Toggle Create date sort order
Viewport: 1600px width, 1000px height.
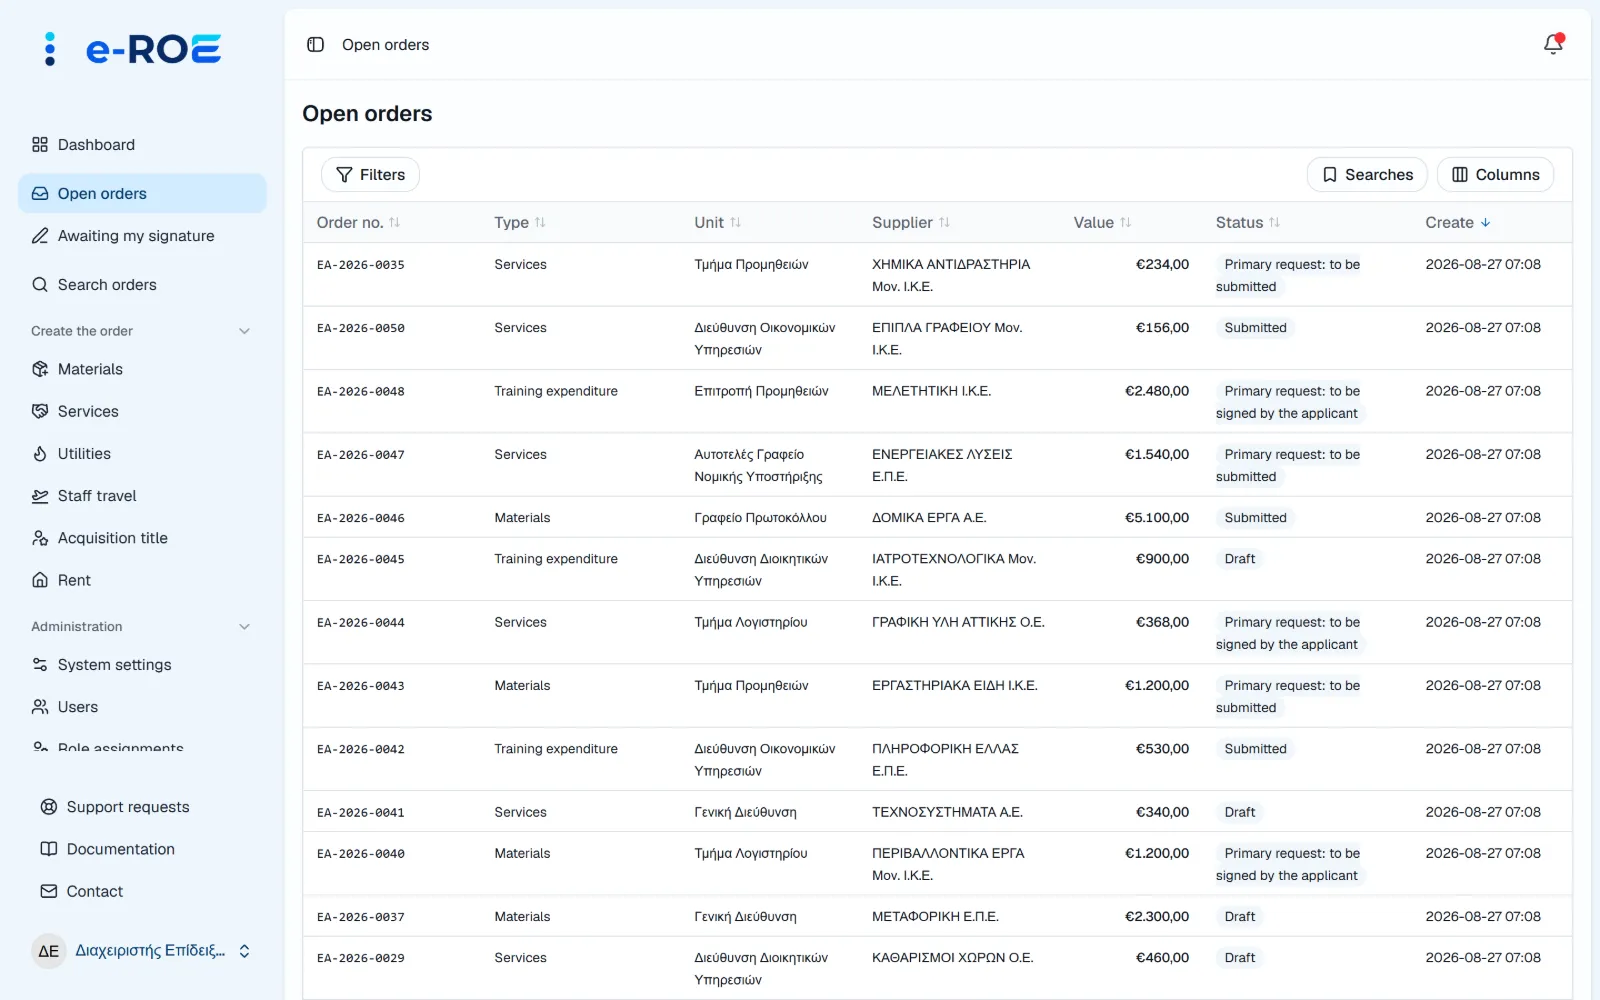click(x=1458, y=223)
